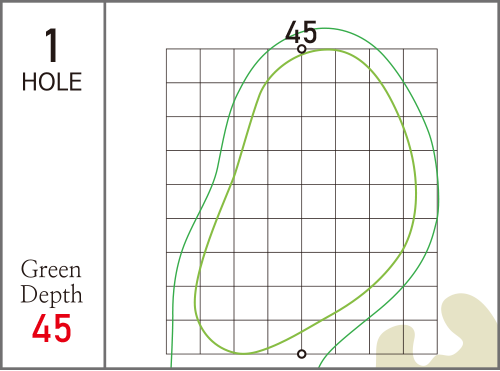Click the top of the inner green outline

328,50
